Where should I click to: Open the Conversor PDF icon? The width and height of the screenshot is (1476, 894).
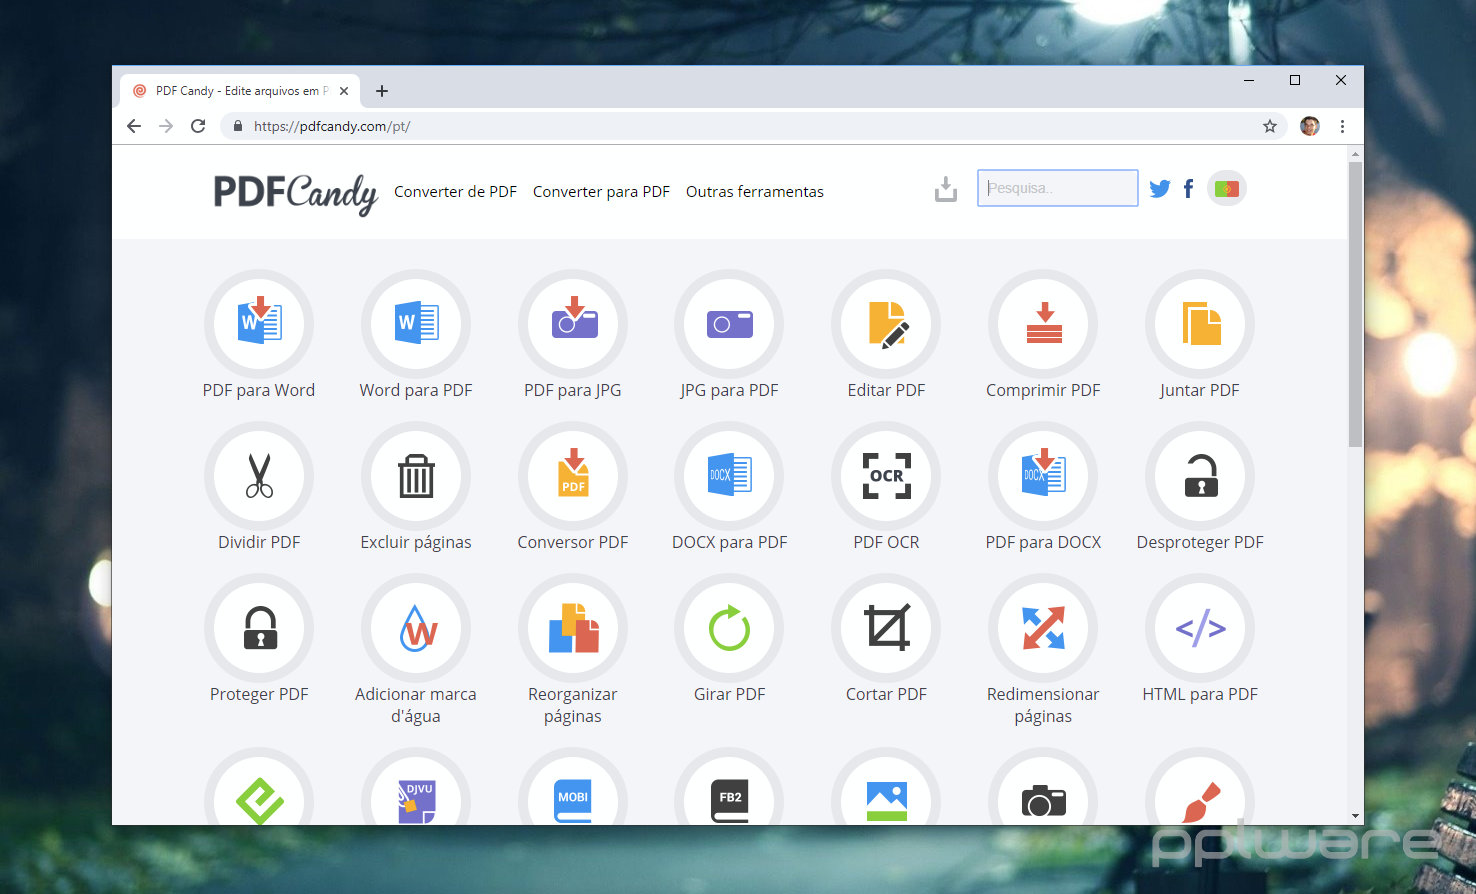click(x=573, y=476)
